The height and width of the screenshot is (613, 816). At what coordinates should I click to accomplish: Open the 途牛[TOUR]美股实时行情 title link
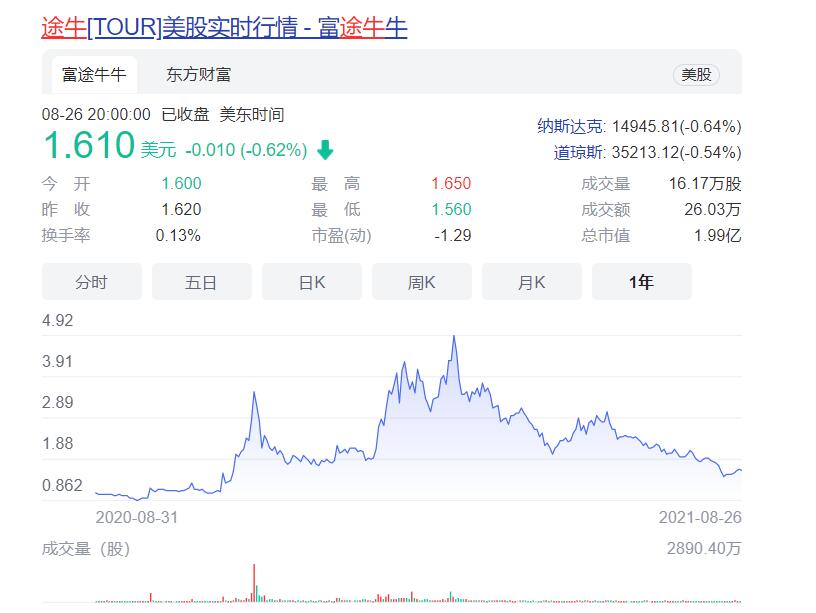click(x=224, y=27)
